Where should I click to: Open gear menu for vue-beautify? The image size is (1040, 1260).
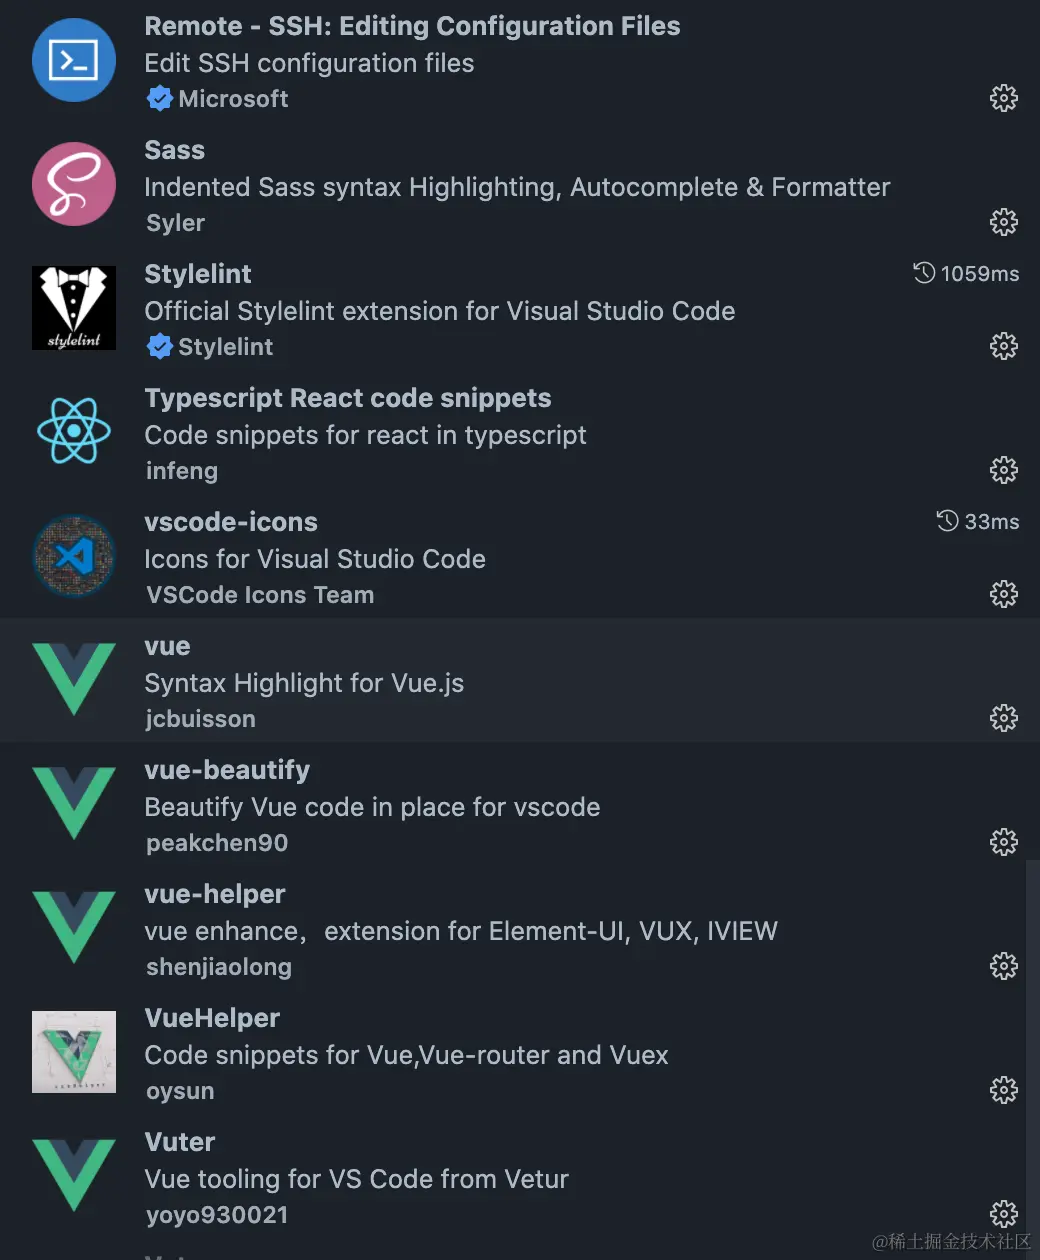point(1003,842)
